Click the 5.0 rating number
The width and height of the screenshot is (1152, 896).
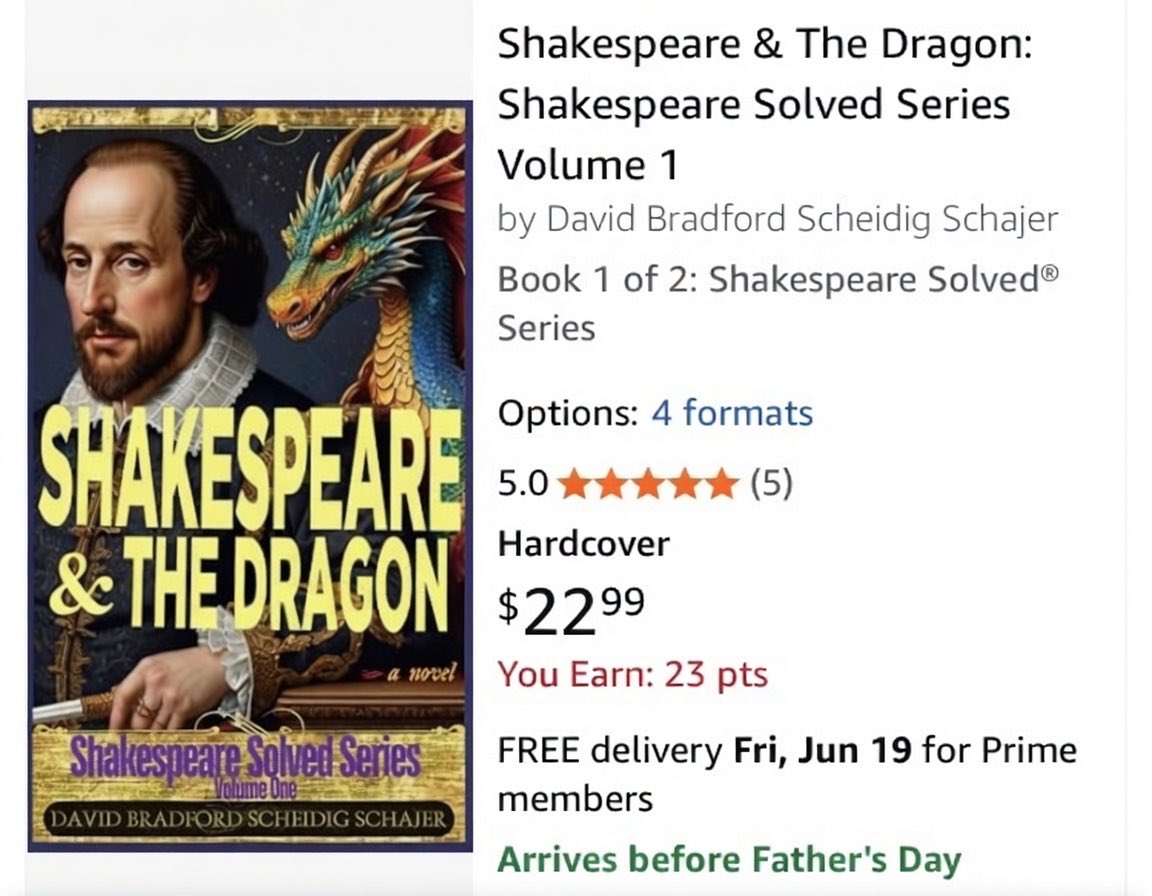(523, 484)
